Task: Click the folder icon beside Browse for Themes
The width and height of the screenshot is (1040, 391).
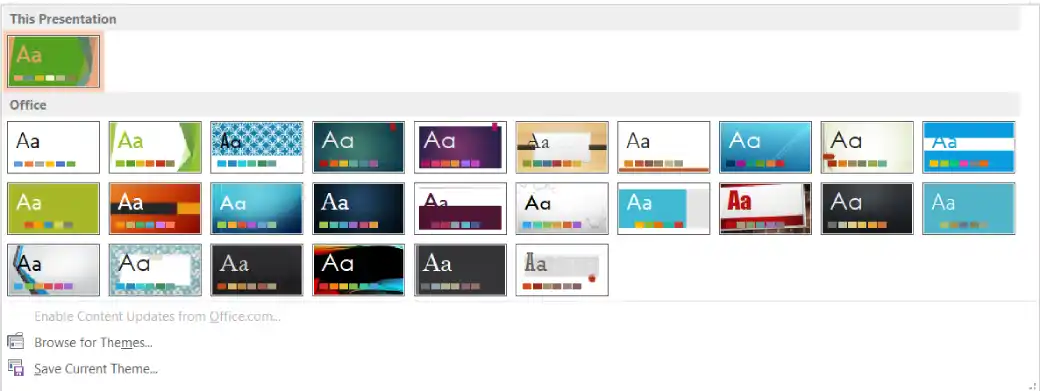Action: [16, 342]
